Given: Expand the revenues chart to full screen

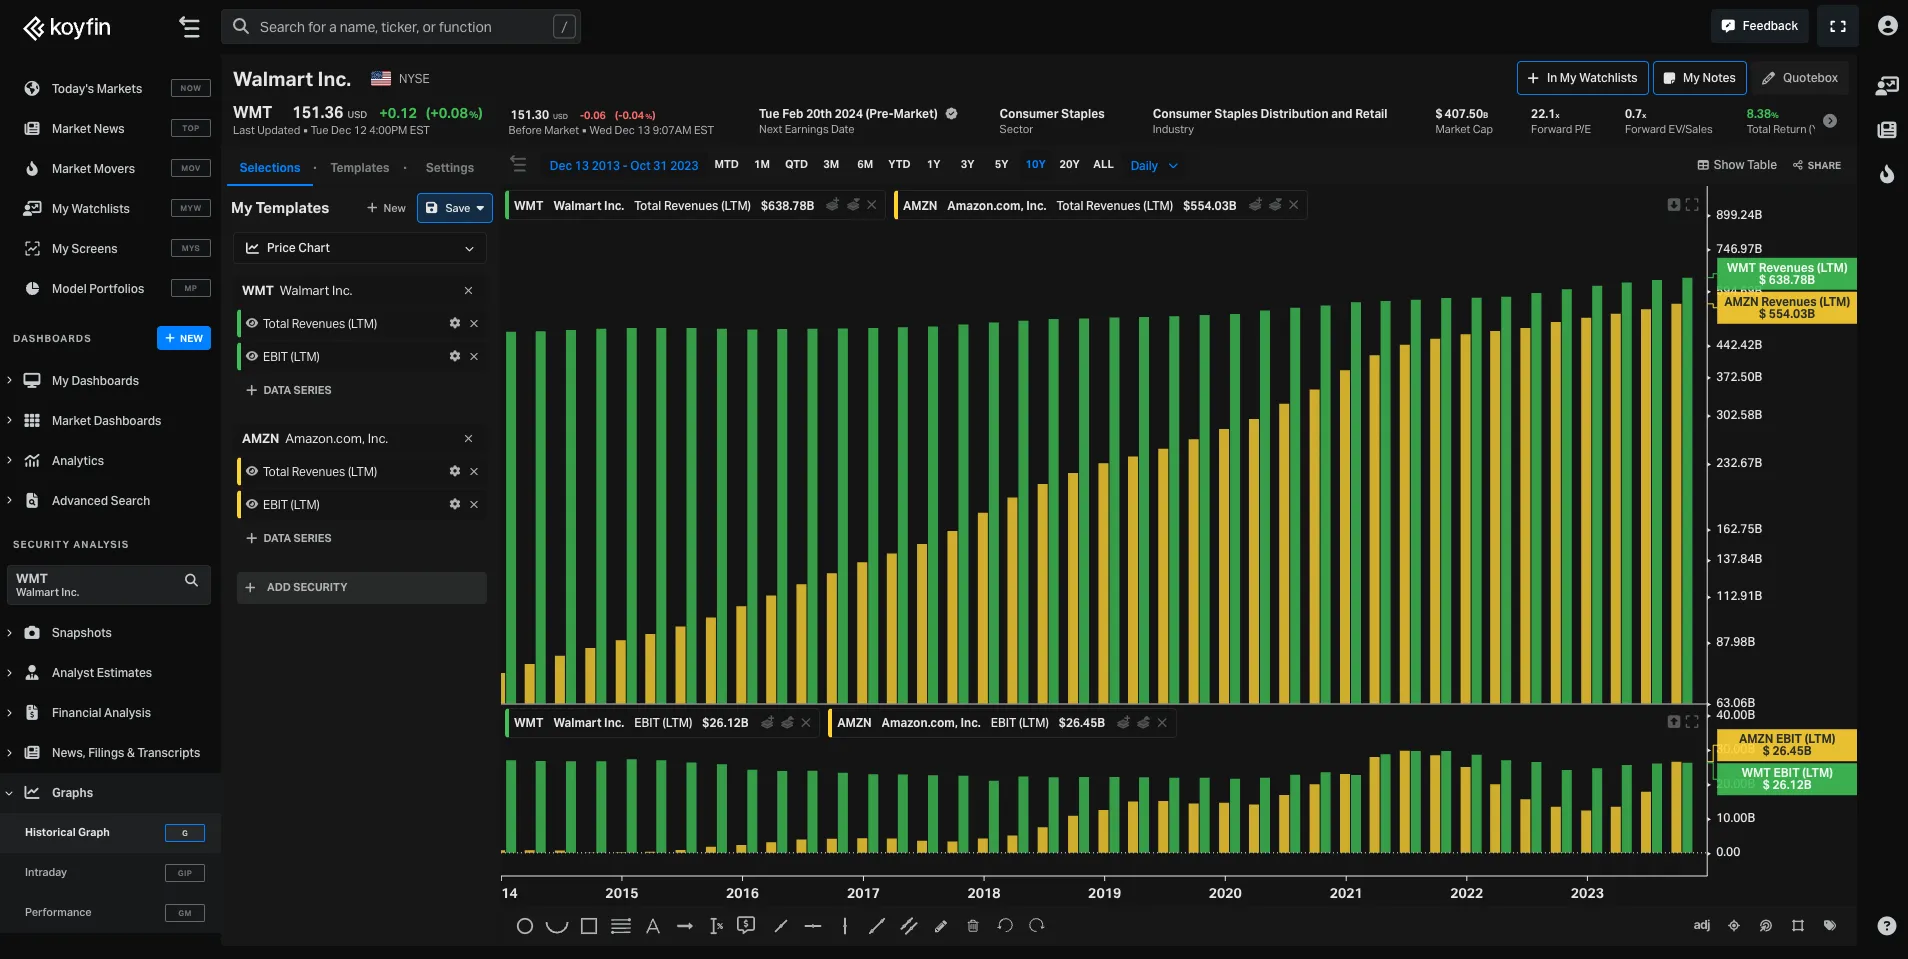Looking at the screenshot, I should point(1692,204).
